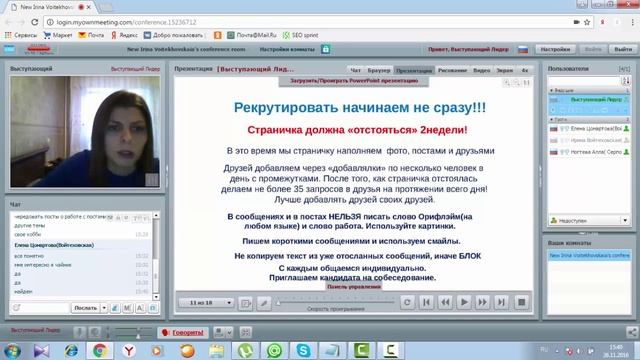Click the 1:1 fit icon above slide
The height and width of the screenshot is (360, 640).
tap(527, 83)
